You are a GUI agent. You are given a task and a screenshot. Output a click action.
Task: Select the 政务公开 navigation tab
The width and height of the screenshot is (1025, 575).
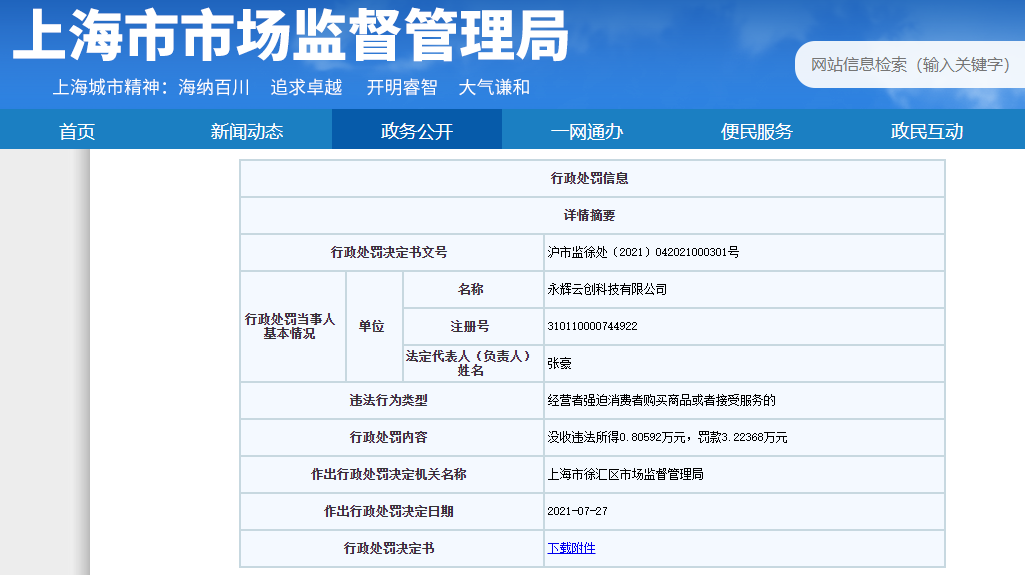(417, 129)
